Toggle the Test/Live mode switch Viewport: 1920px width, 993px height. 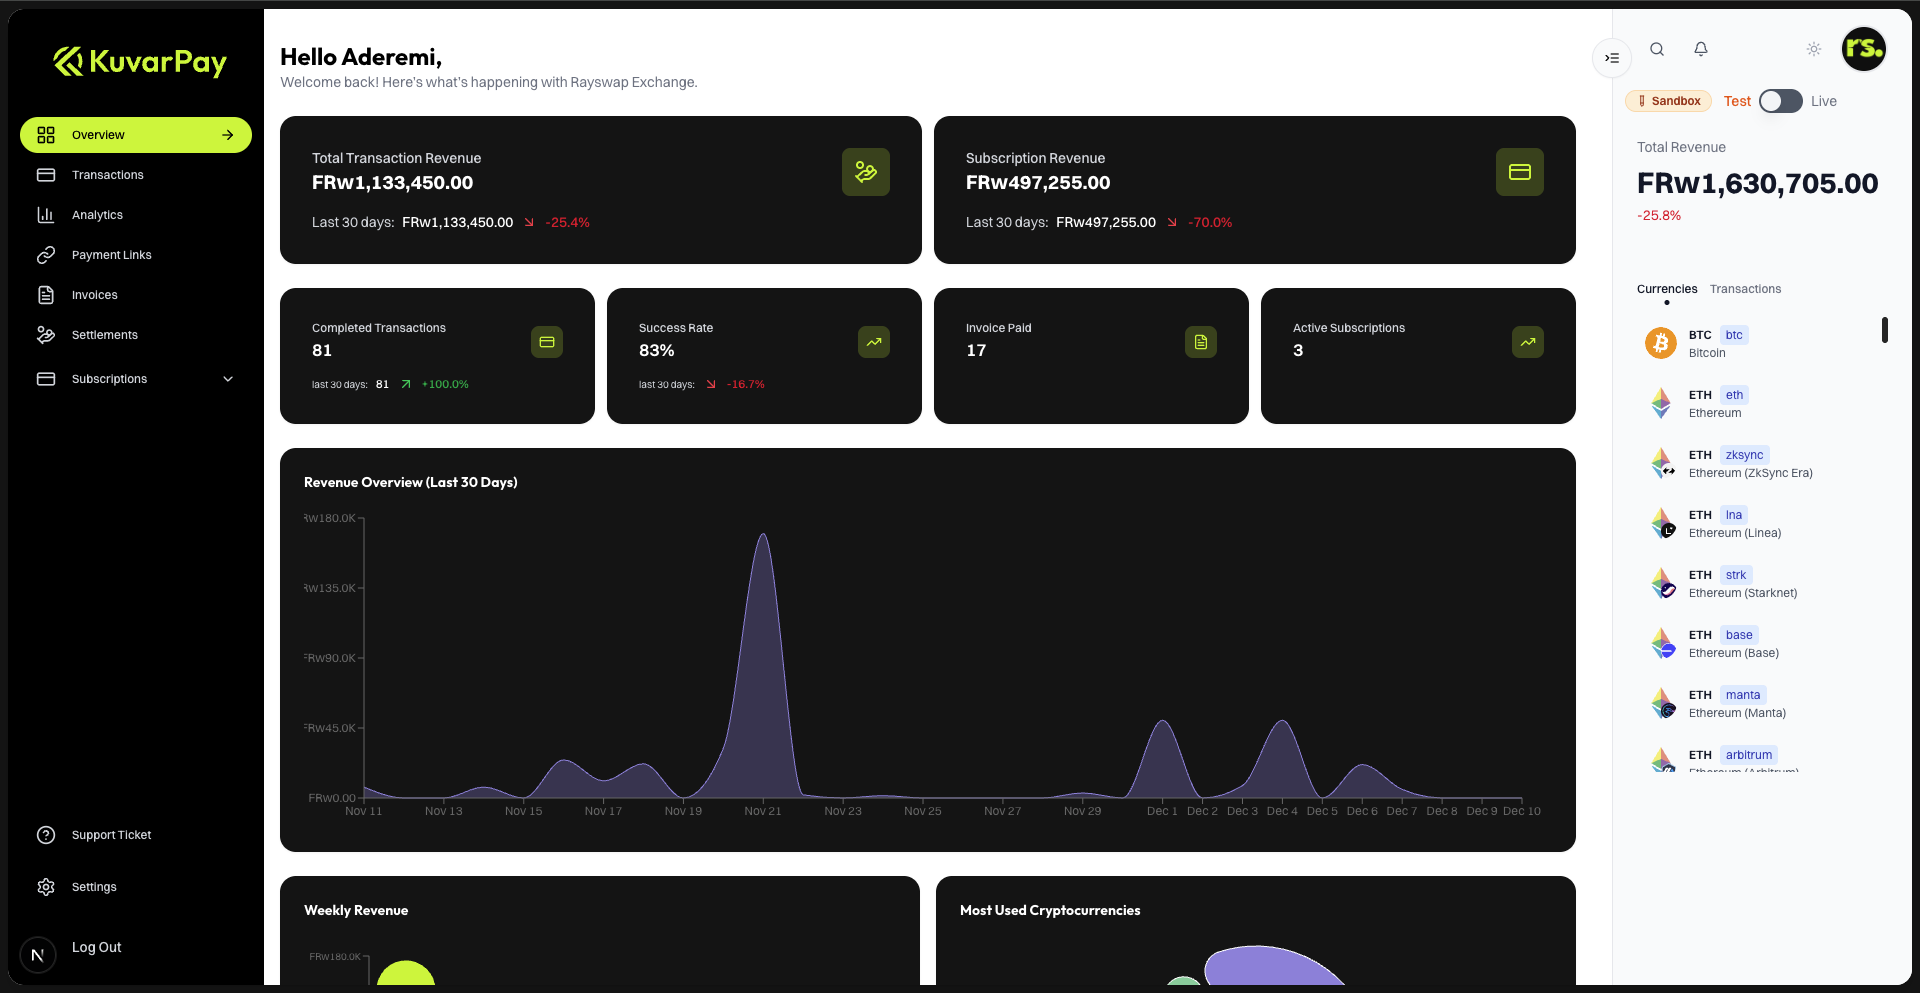point(1780,101)
